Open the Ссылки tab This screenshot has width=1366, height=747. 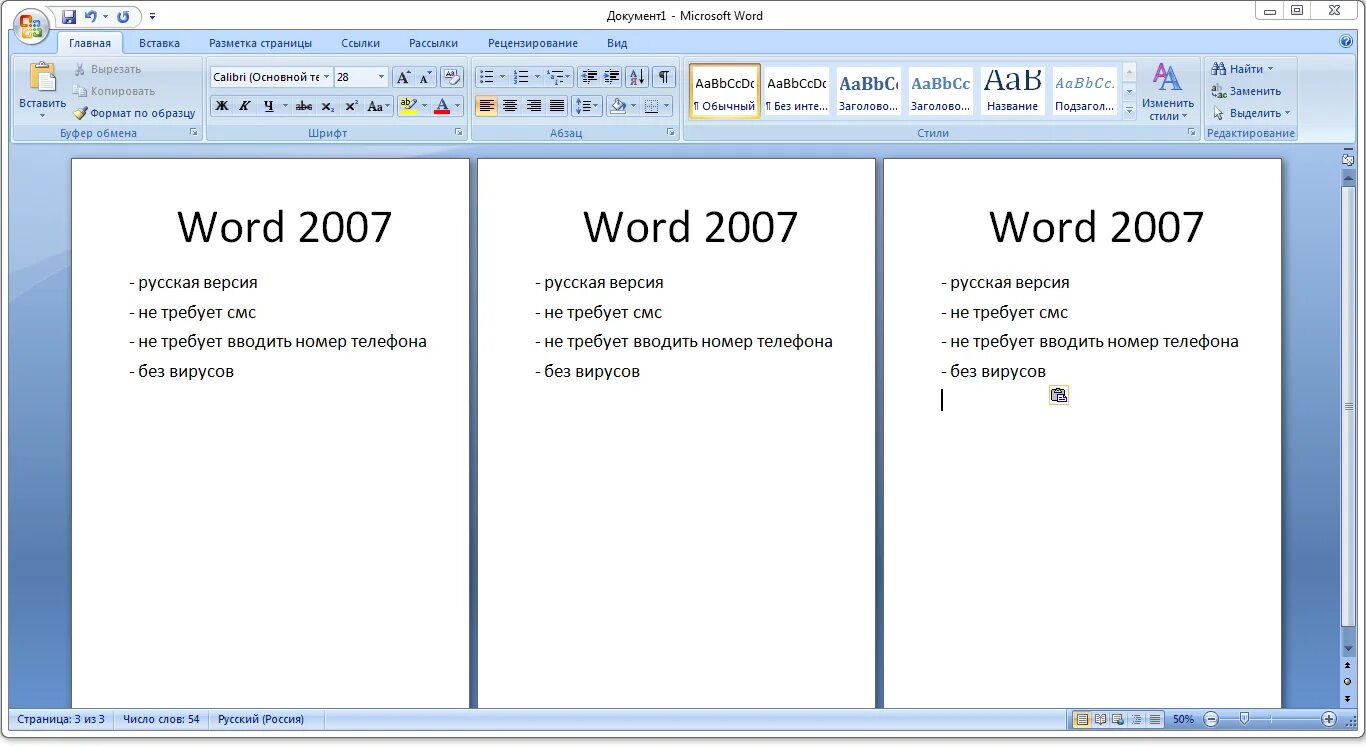click(x=360, y=43)
